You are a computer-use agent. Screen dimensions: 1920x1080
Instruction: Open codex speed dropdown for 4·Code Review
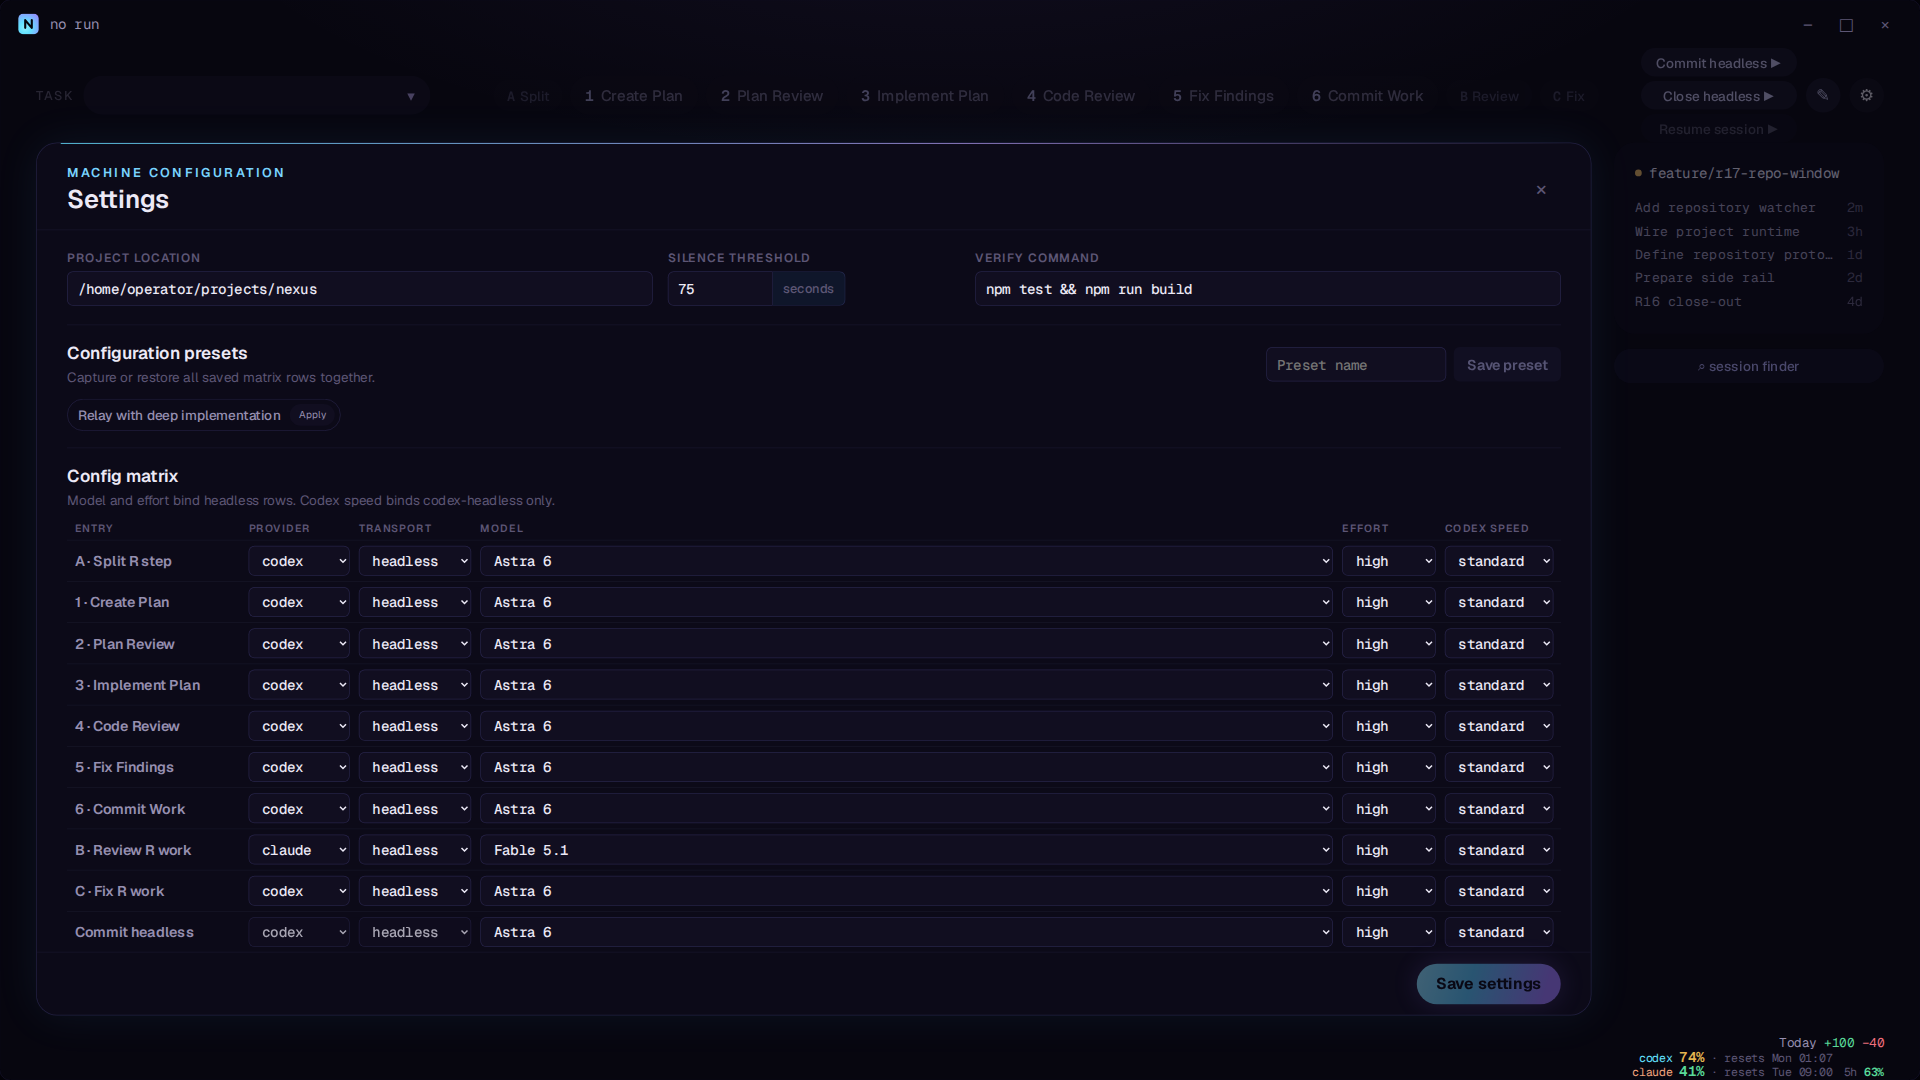click(1499, 726)
